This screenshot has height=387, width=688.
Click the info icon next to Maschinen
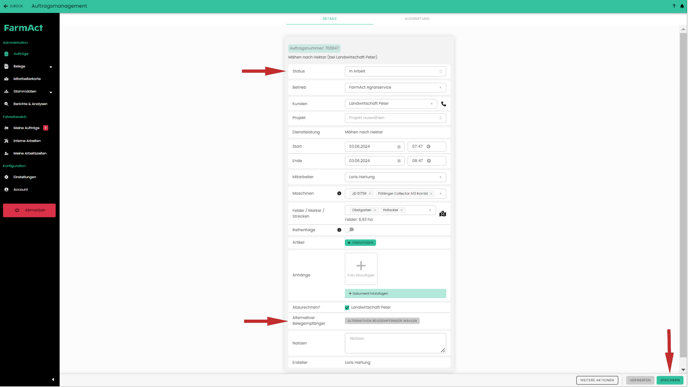tap(339, 194)
